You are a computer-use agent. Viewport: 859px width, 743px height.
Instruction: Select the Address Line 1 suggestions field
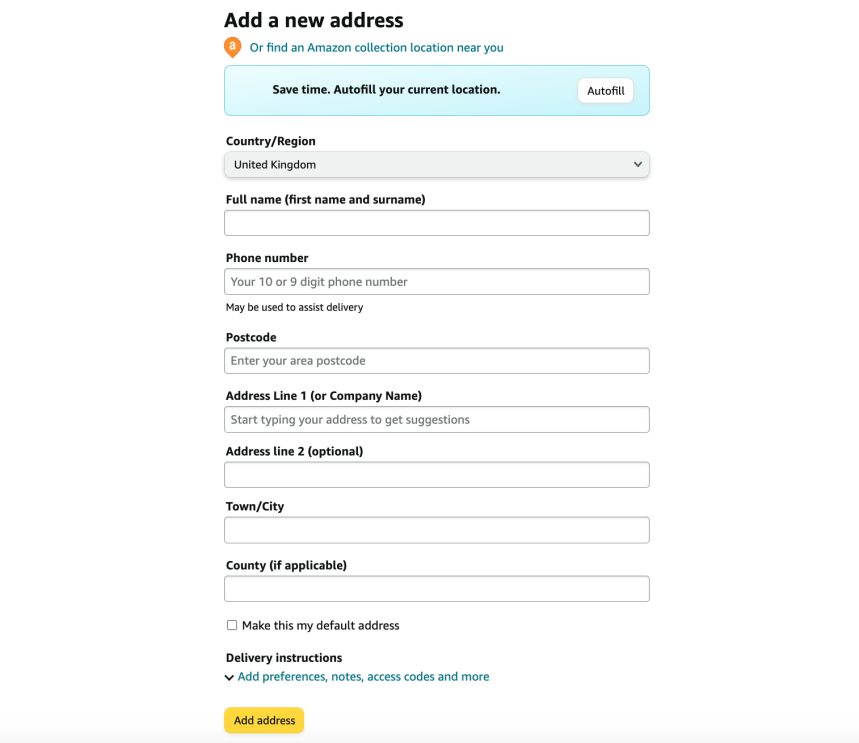click(x=436, y=419)
